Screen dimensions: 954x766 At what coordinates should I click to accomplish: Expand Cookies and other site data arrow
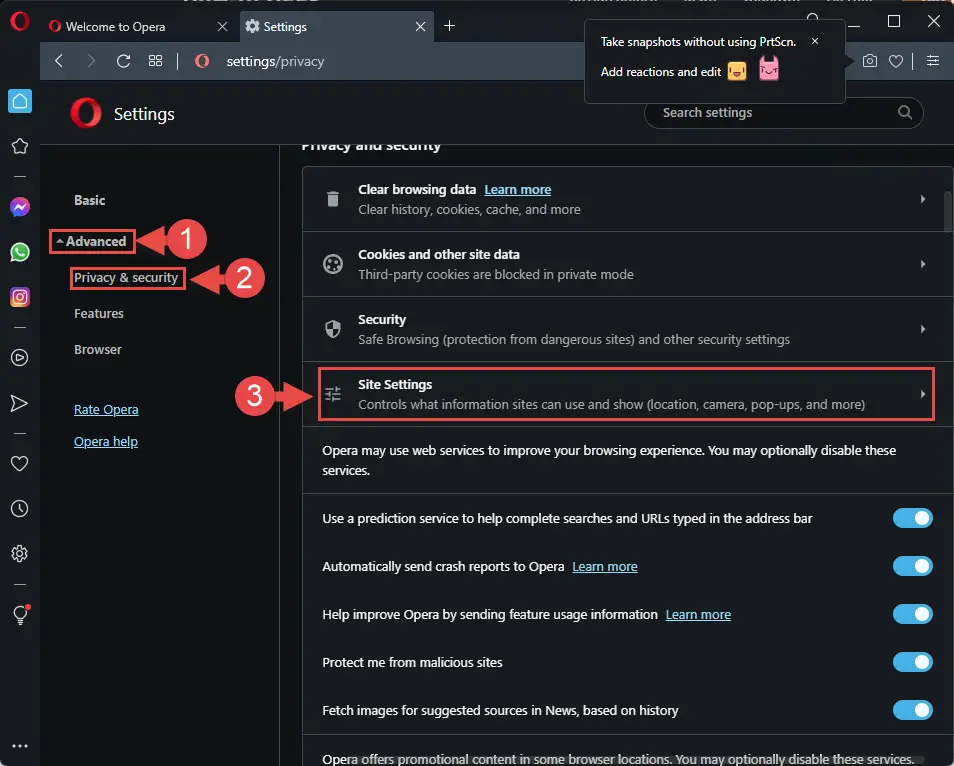pyautogui.click(x=923, y=264)
